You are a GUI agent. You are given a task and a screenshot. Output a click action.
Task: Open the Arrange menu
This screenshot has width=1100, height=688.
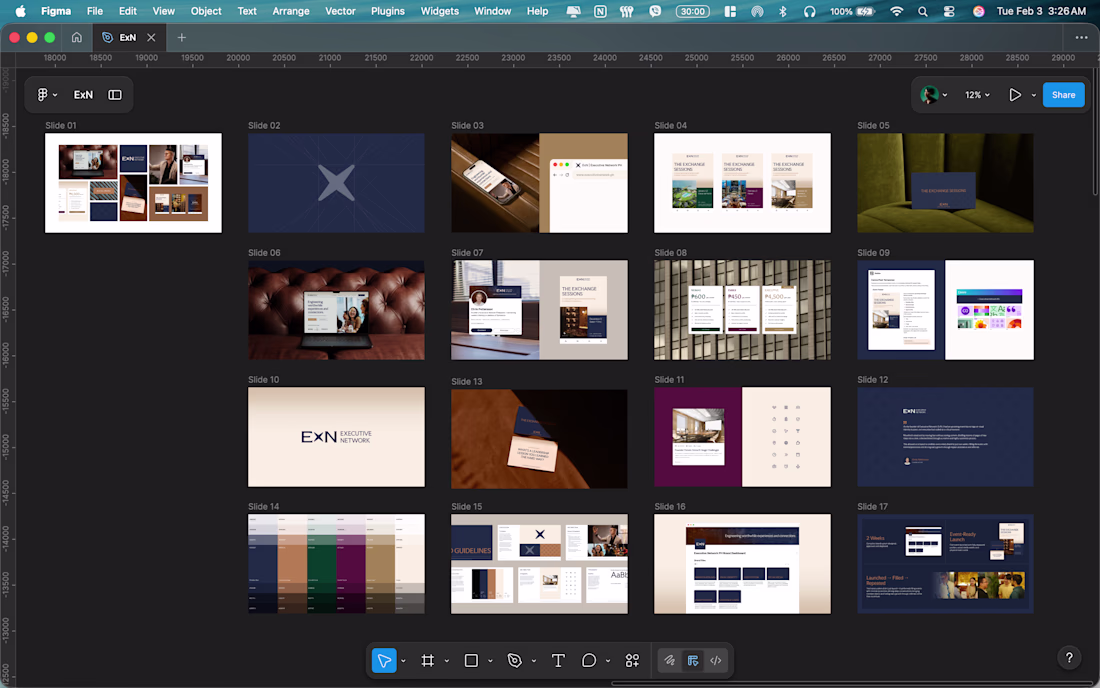click(291, 11)
